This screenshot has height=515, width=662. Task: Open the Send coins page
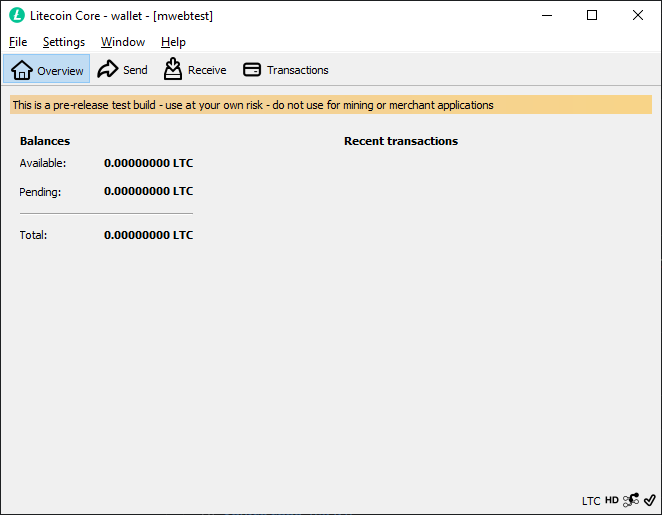(x=122, y=70)
